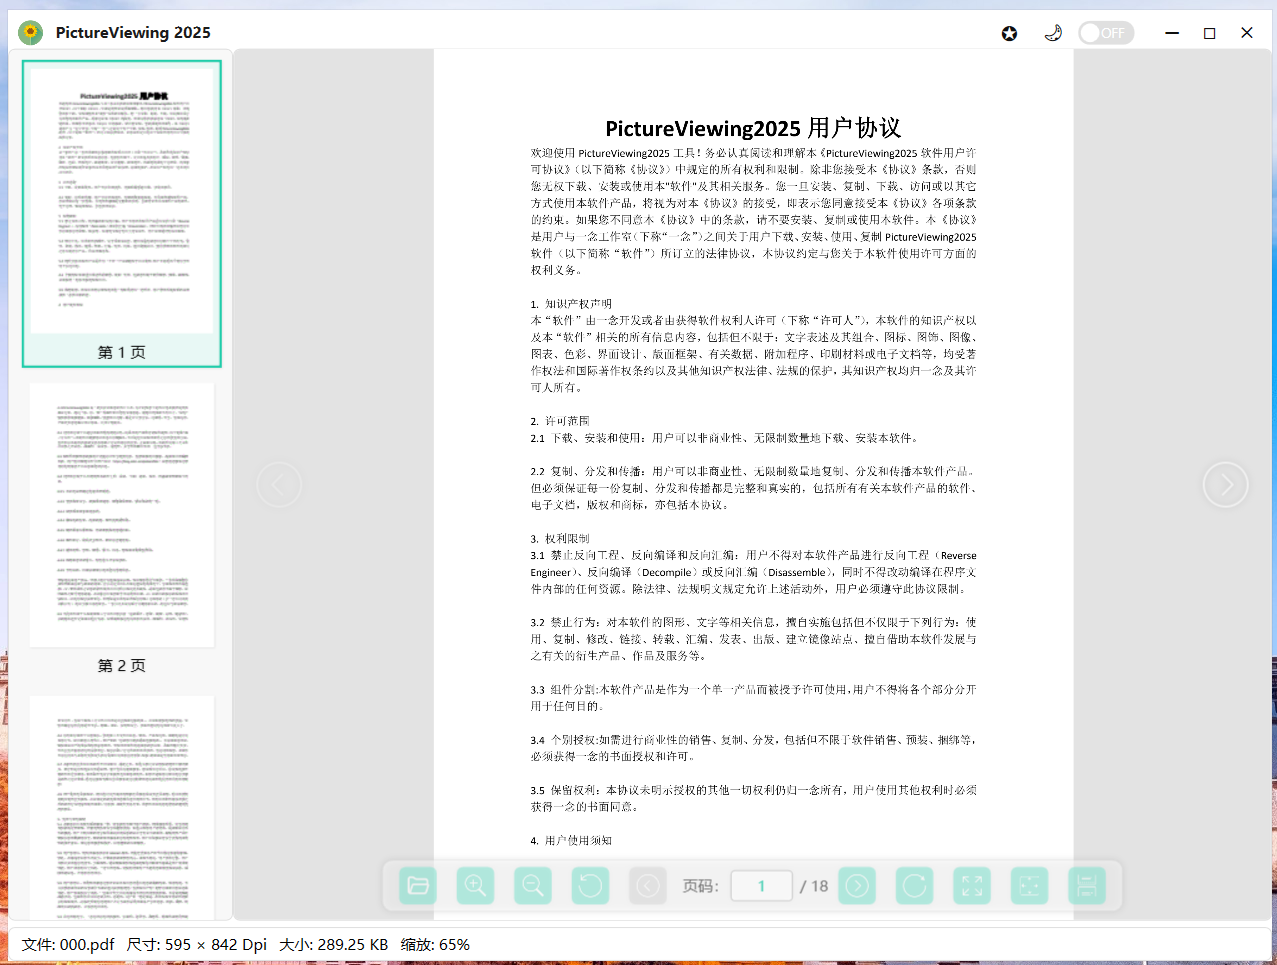Close the PictureViewing 2025 window
The image size is (1277, 965).
click(1247, 33)
